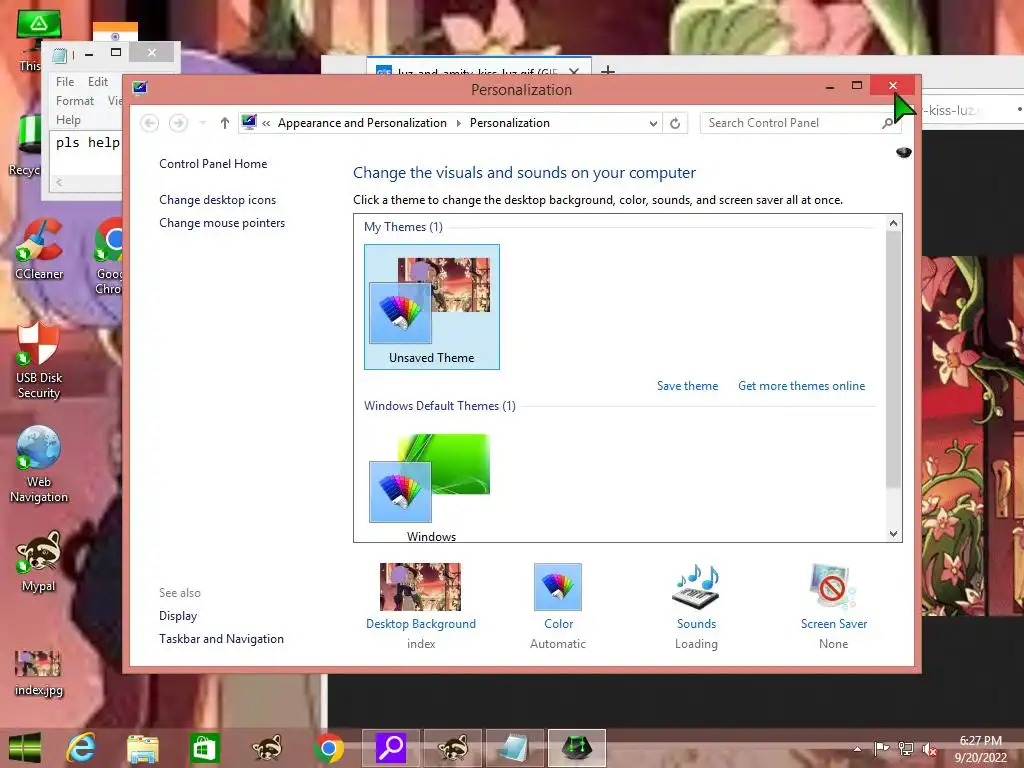Image resolution: width=1024 pixels, height=768 pixels.
Task: Click the help icon in Personalization
Action: (x=904, y=152)
